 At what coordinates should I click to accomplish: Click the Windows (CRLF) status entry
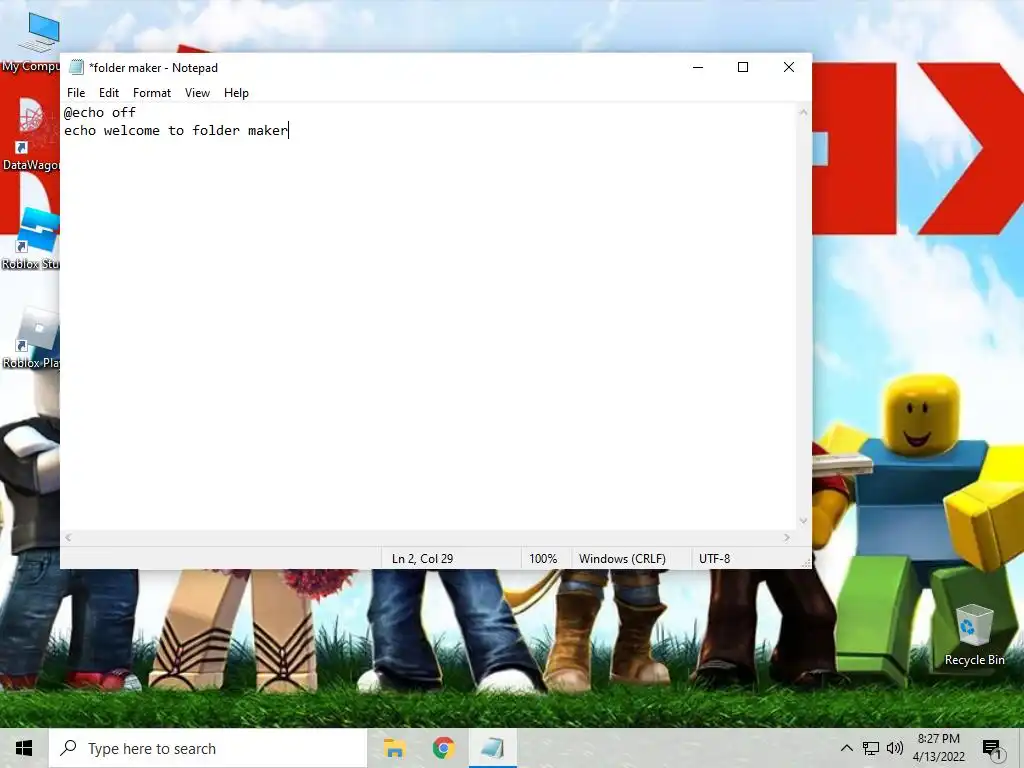click(622, 559)
